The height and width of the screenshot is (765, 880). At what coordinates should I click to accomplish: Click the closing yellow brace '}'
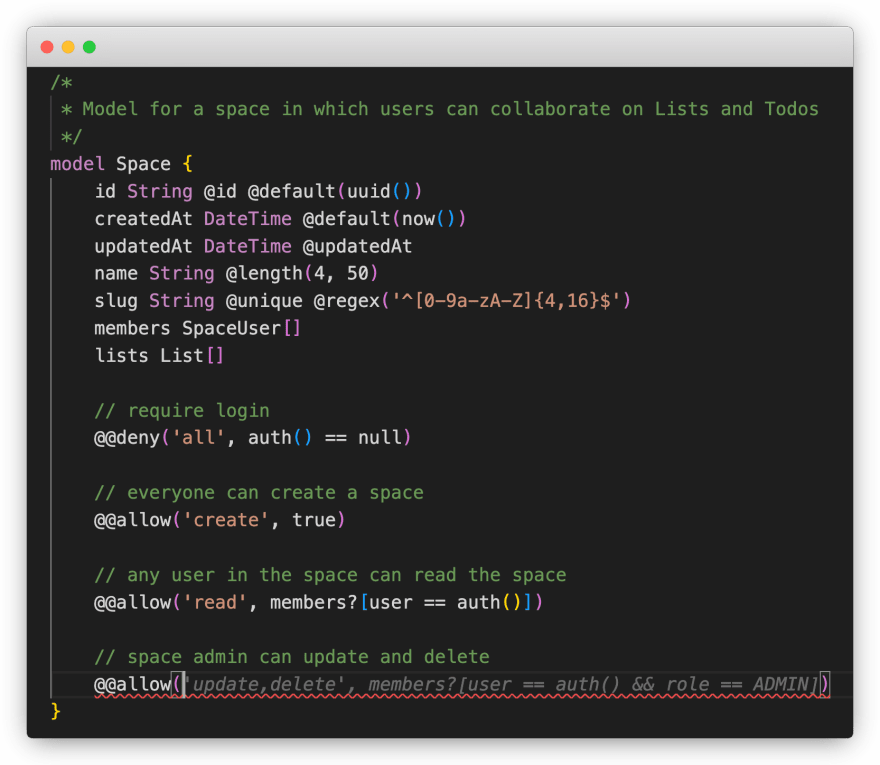(x=55, y=712)
